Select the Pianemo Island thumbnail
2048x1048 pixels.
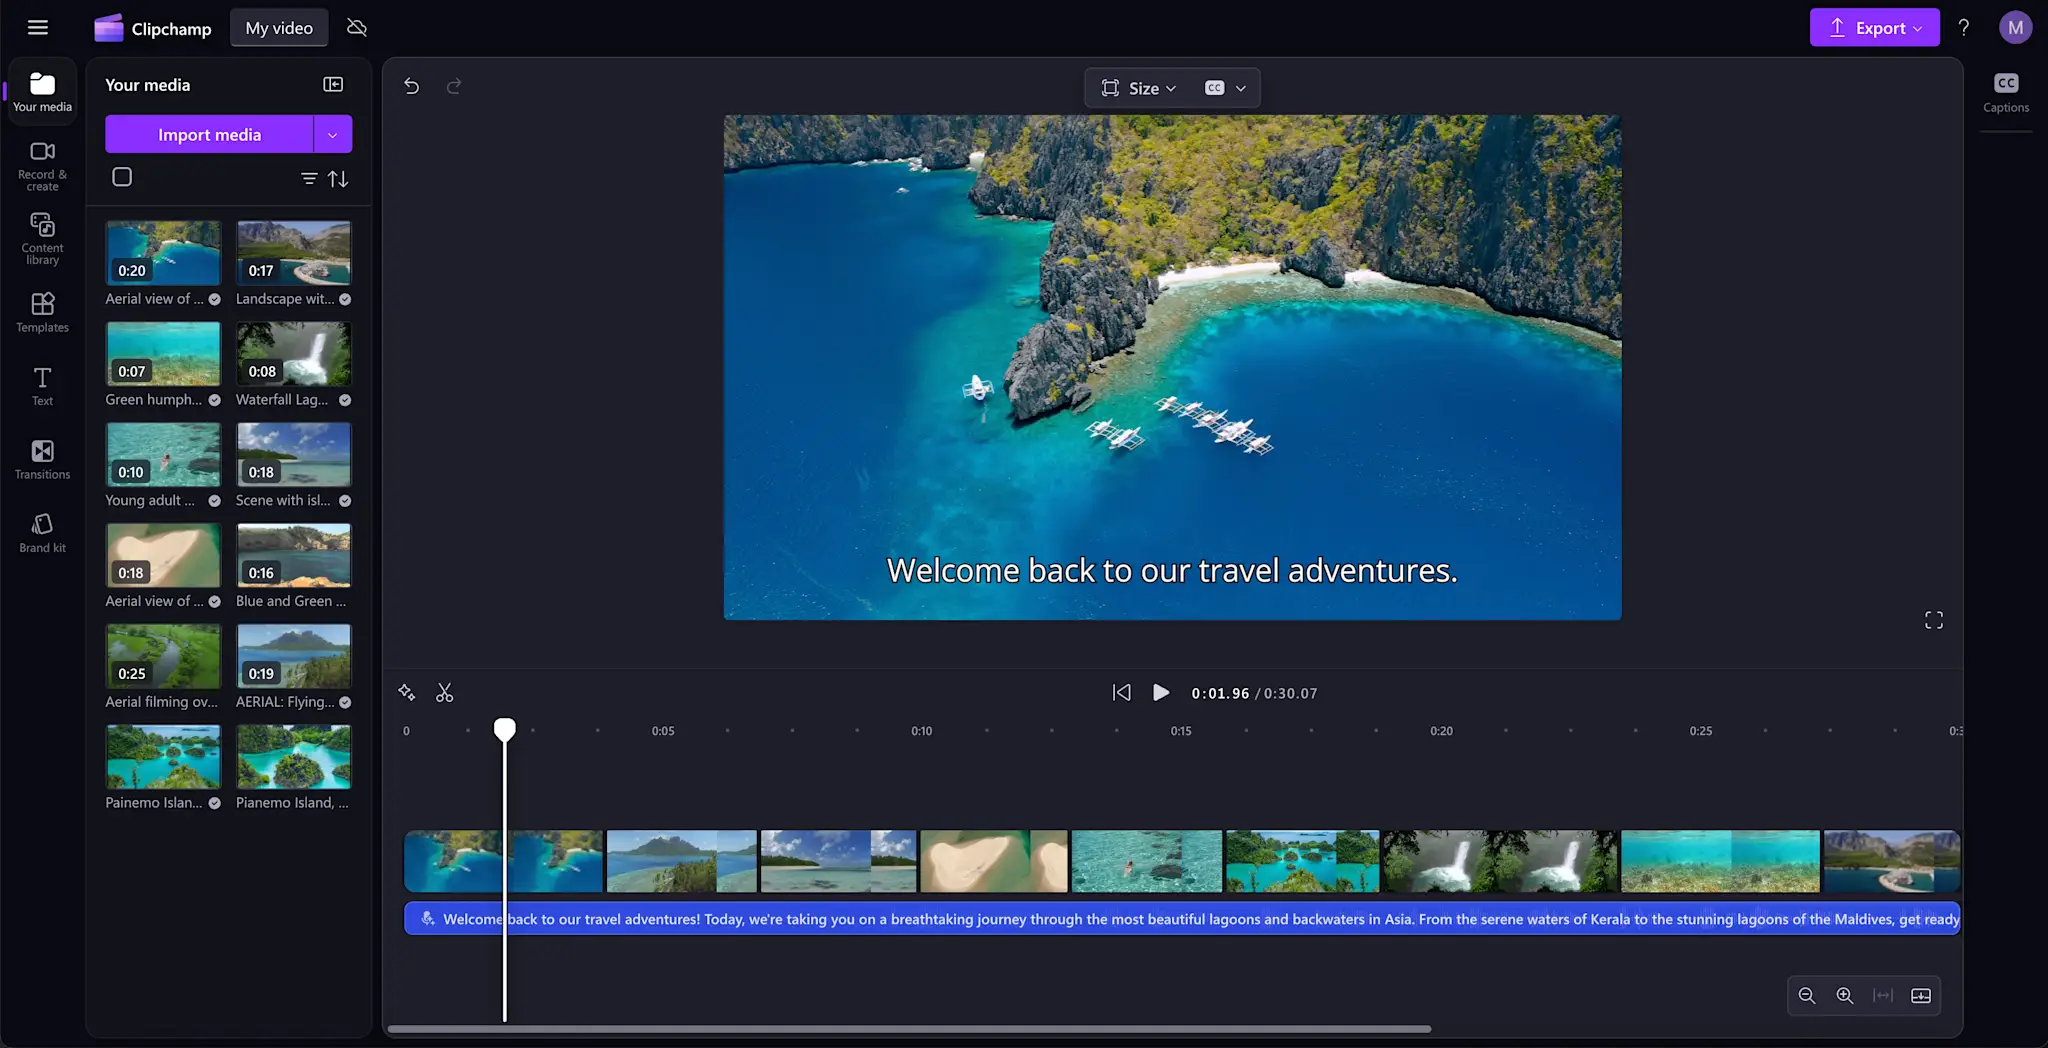(x=294, y=757)
